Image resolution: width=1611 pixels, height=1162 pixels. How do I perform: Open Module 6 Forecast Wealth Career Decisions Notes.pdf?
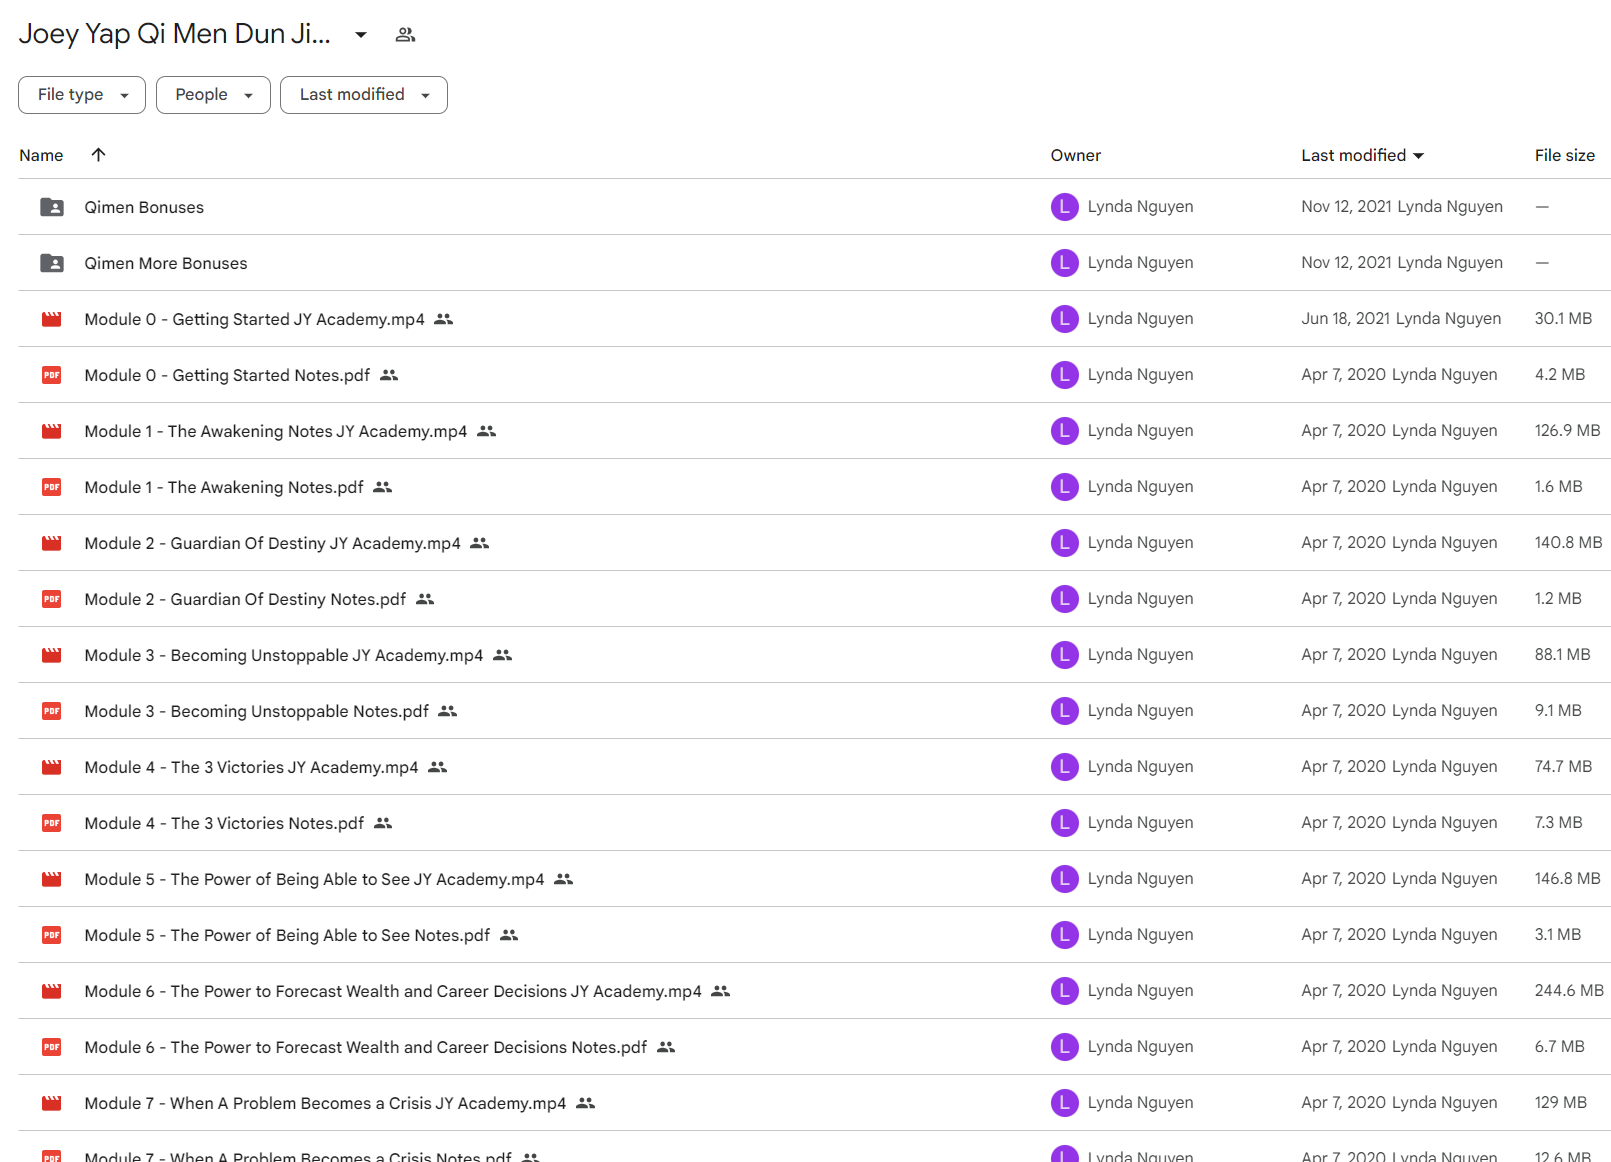click(366, 1047)
